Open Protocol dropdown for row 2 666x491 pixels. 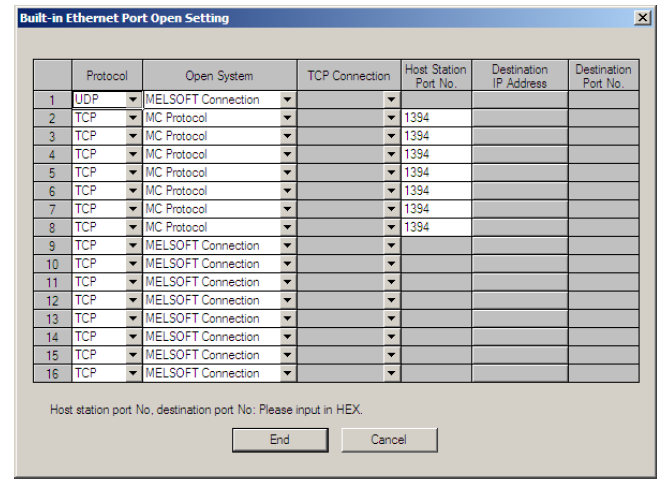pyautogui.click(x=133, y=118)
